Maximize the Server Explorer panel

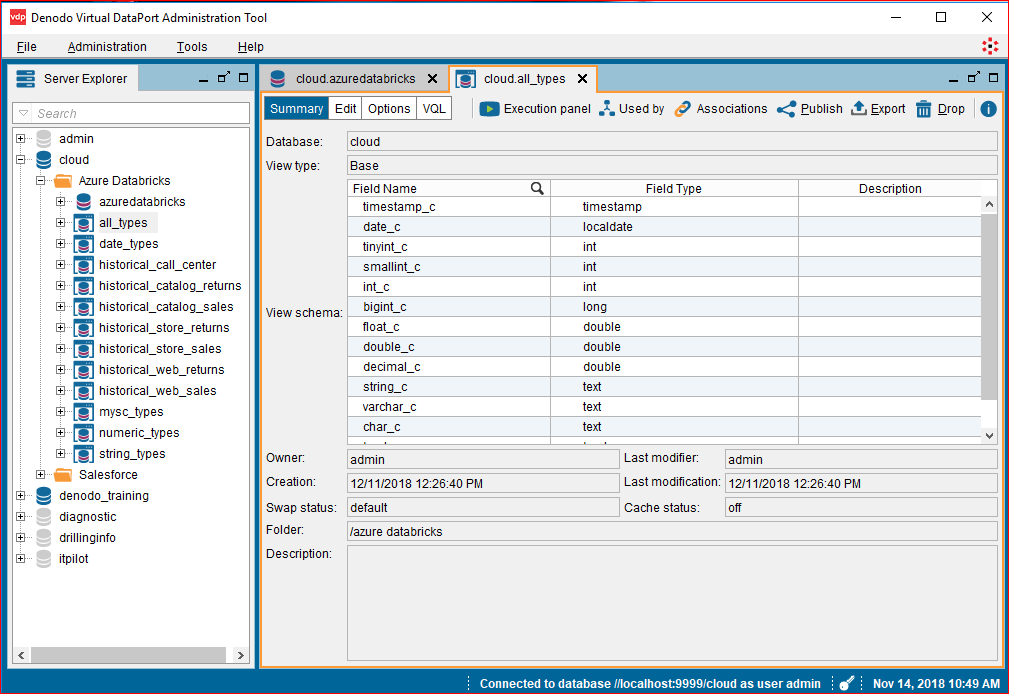point(243,78)
